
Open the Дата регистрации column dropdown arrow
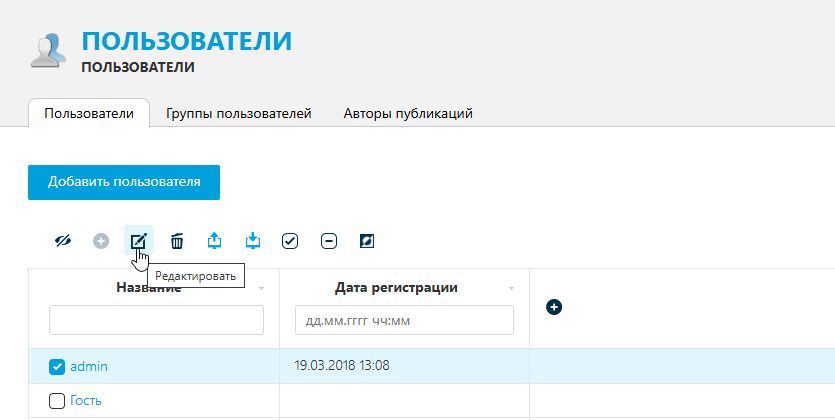coord(511,289)
